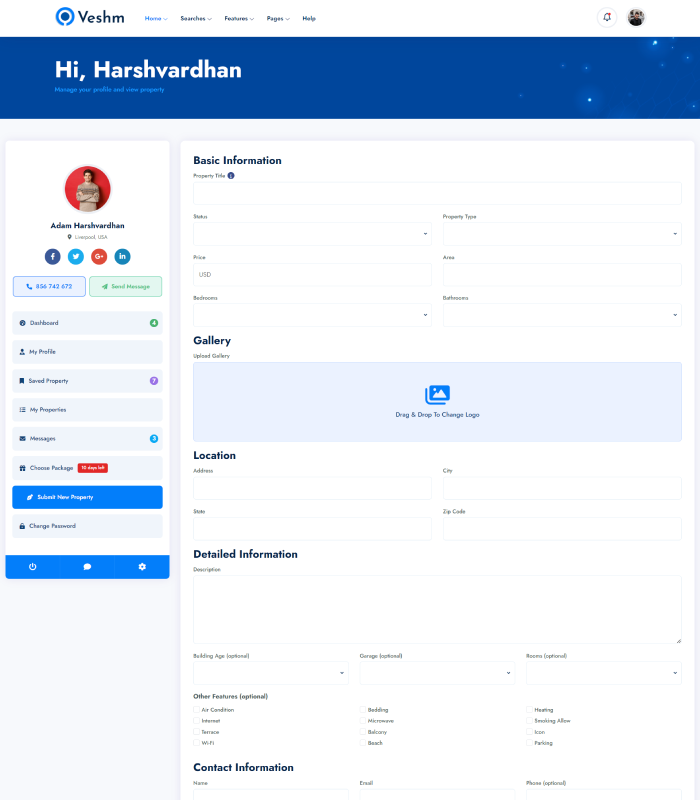Click the Property Title info icon

tap(231, 176)
